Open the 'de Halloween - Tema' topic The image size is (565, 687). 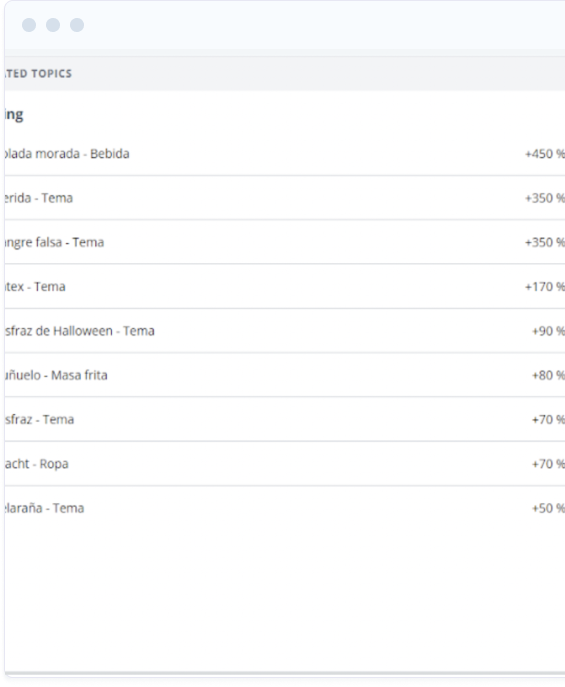[x=285, y=331]
